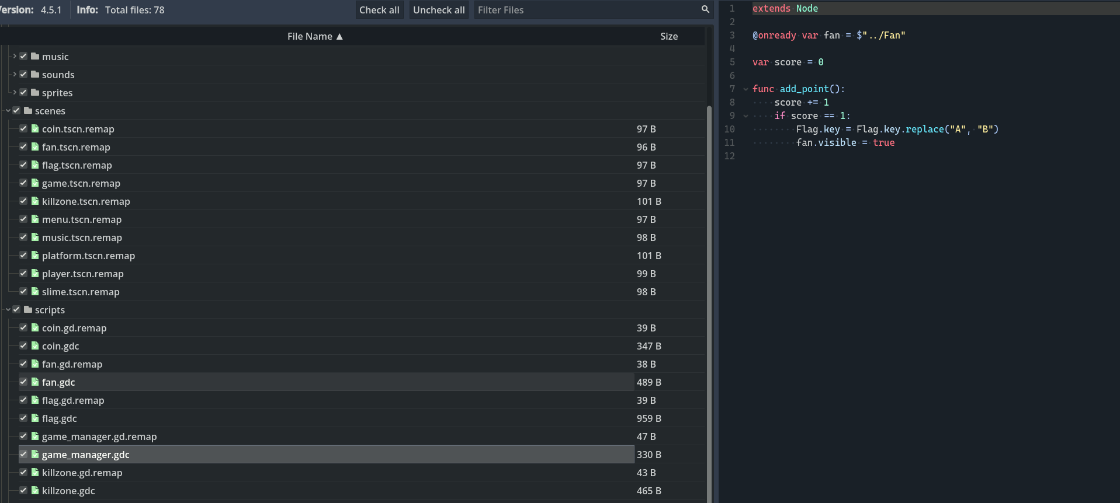The width and height of the screenshot is (1120, 503).
Task: Click the scenes folder icon
Action: click(x=27, y=111)
